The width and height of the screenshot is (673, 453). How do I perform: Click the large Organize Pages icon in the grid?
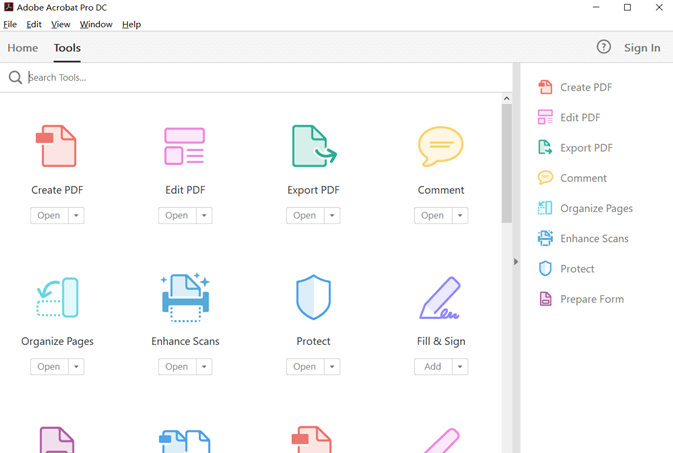57,297
